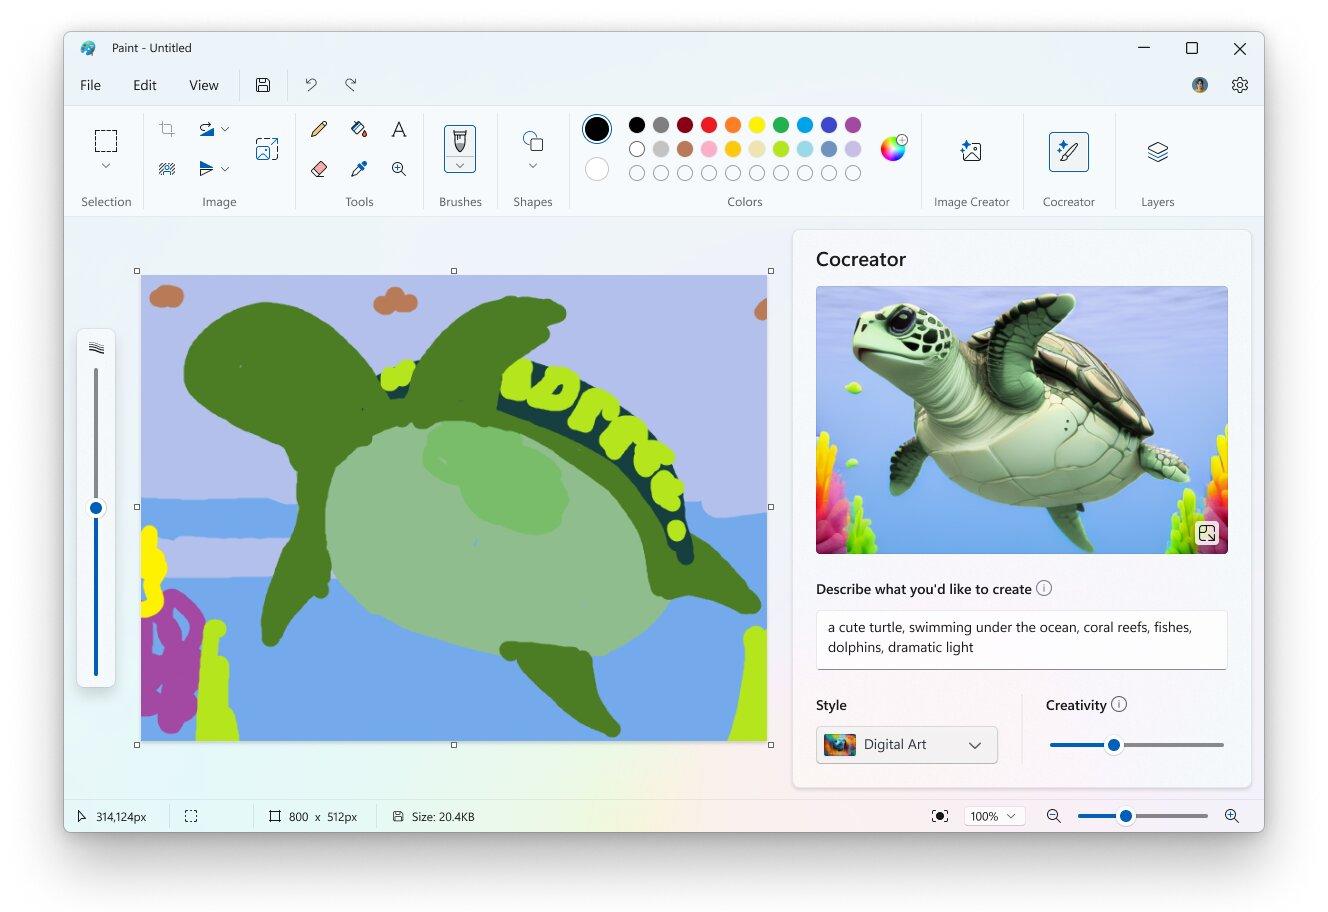Toggle the Cocreator panel button
This screenshot has width=1328, height=912.
(1068, 152)
